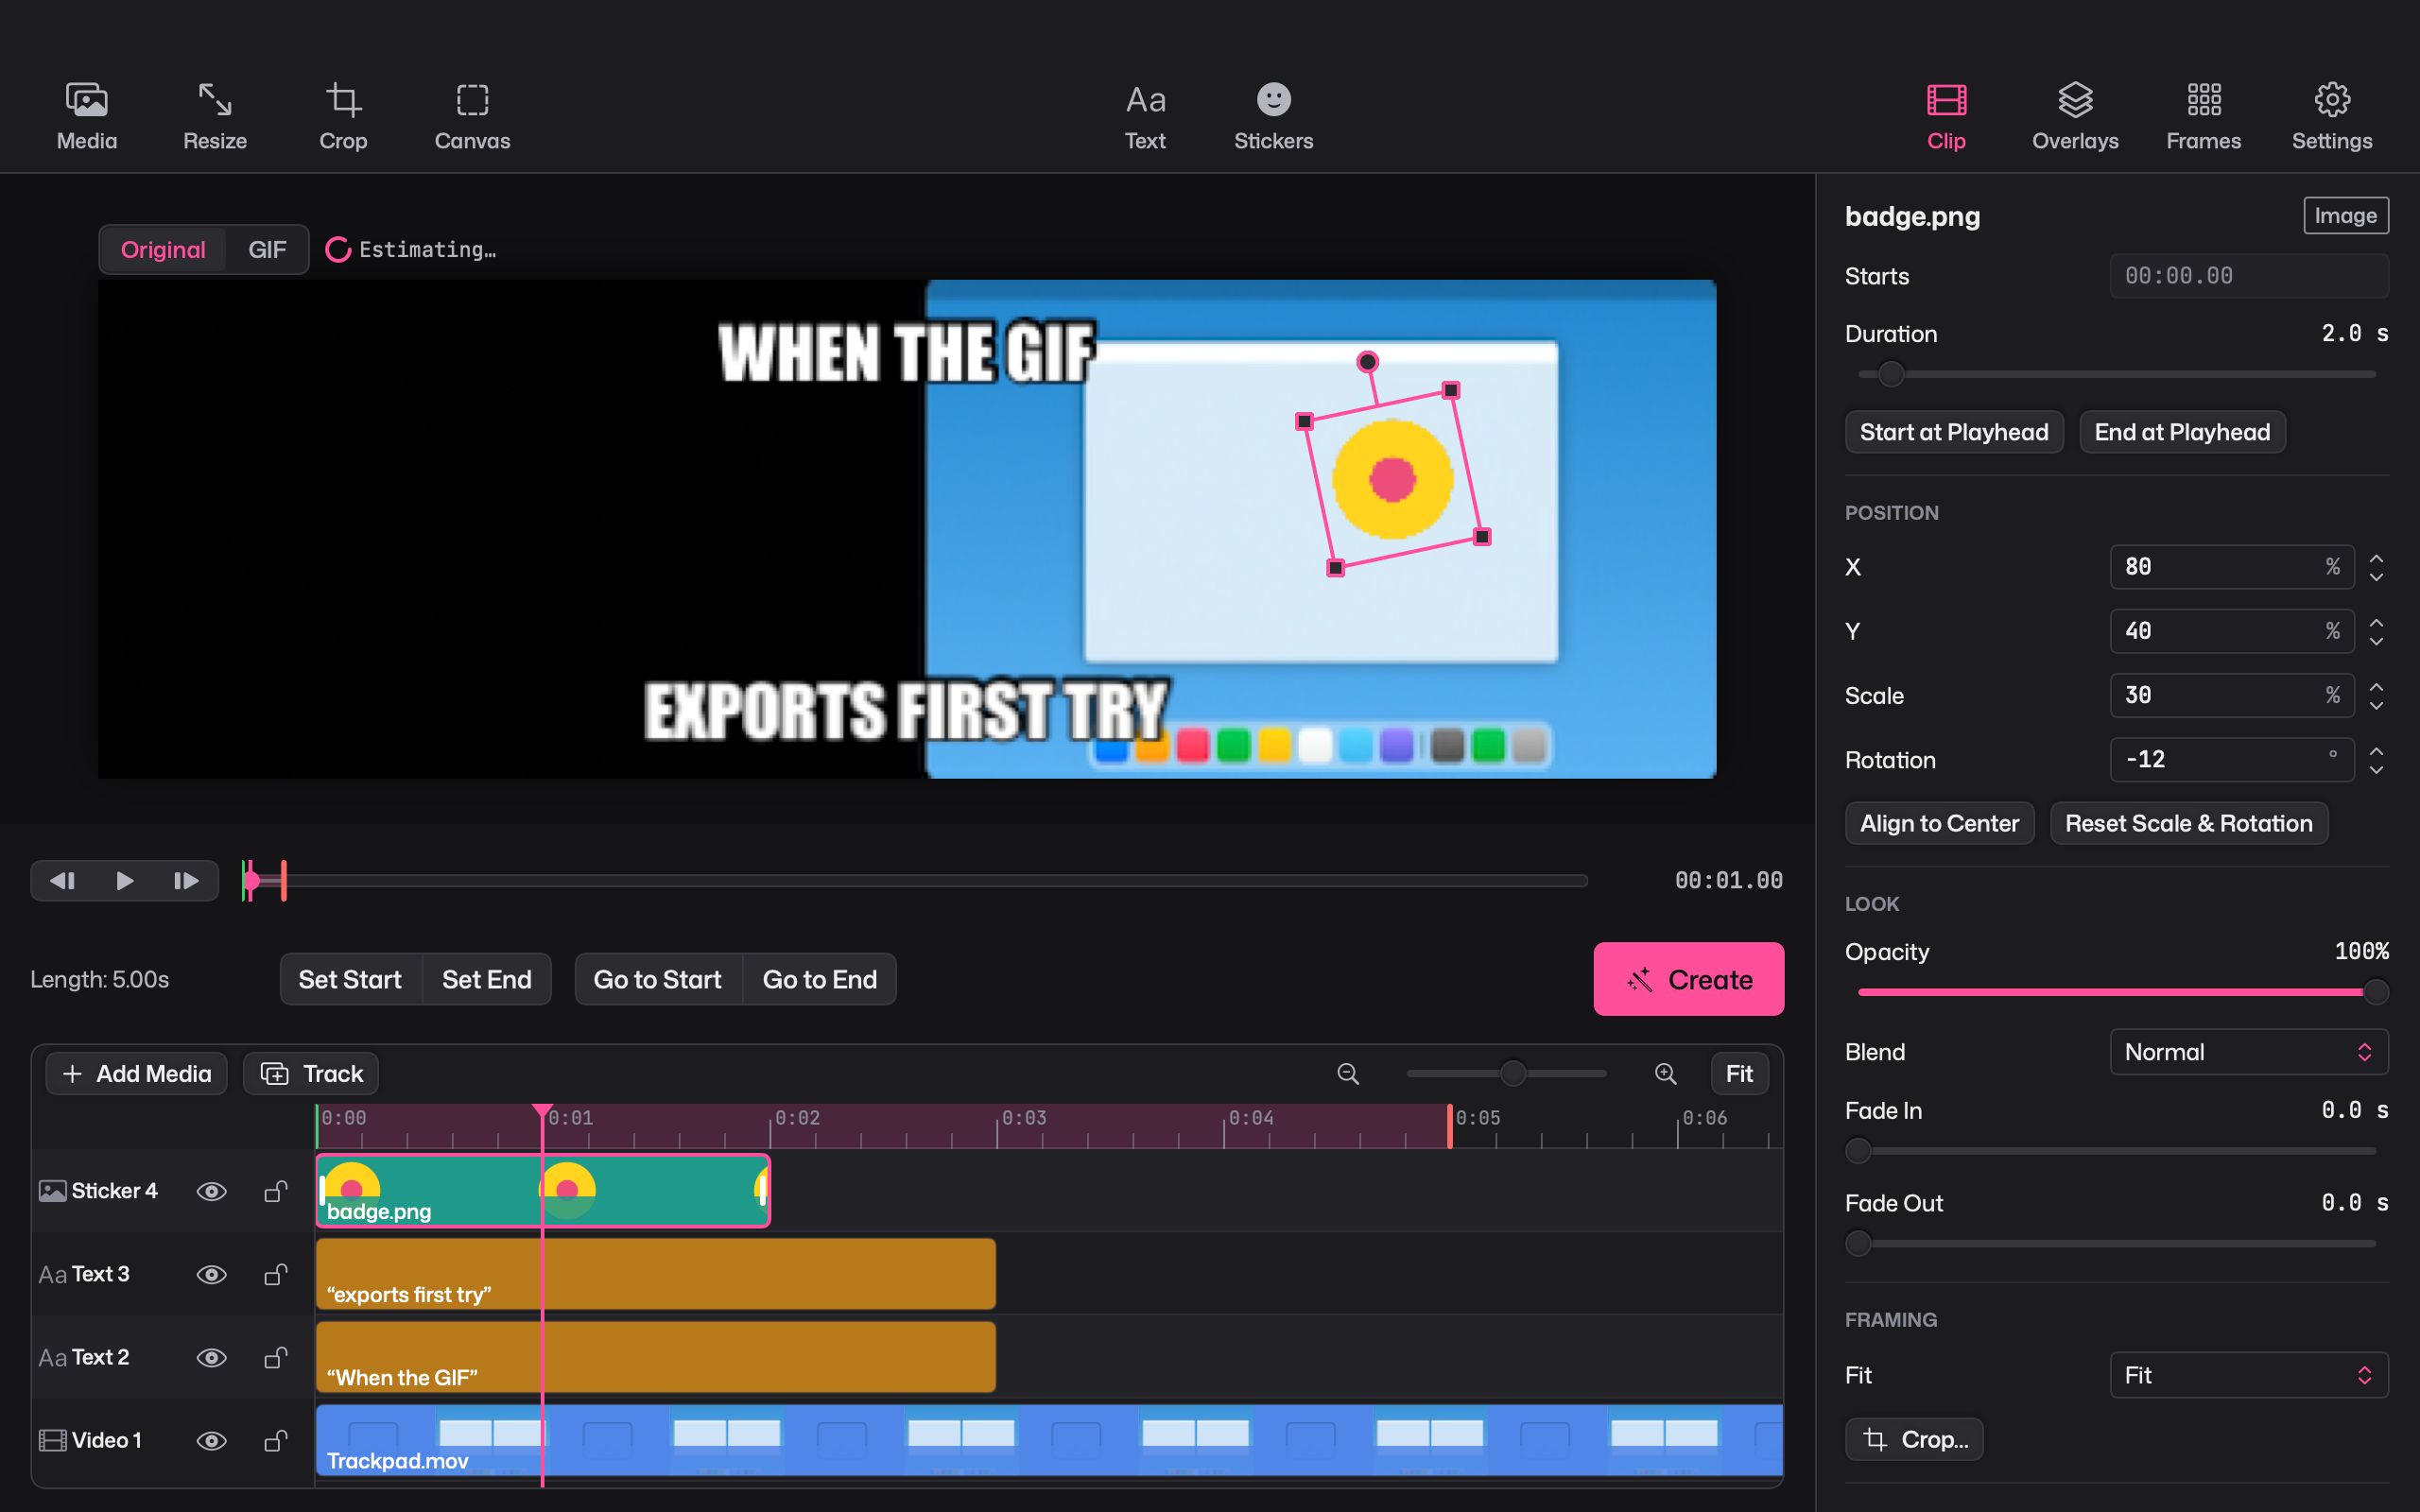Screen dimensions: 2420x1512
Task: Click the Duration slider handle
Action: [1890, 374]
